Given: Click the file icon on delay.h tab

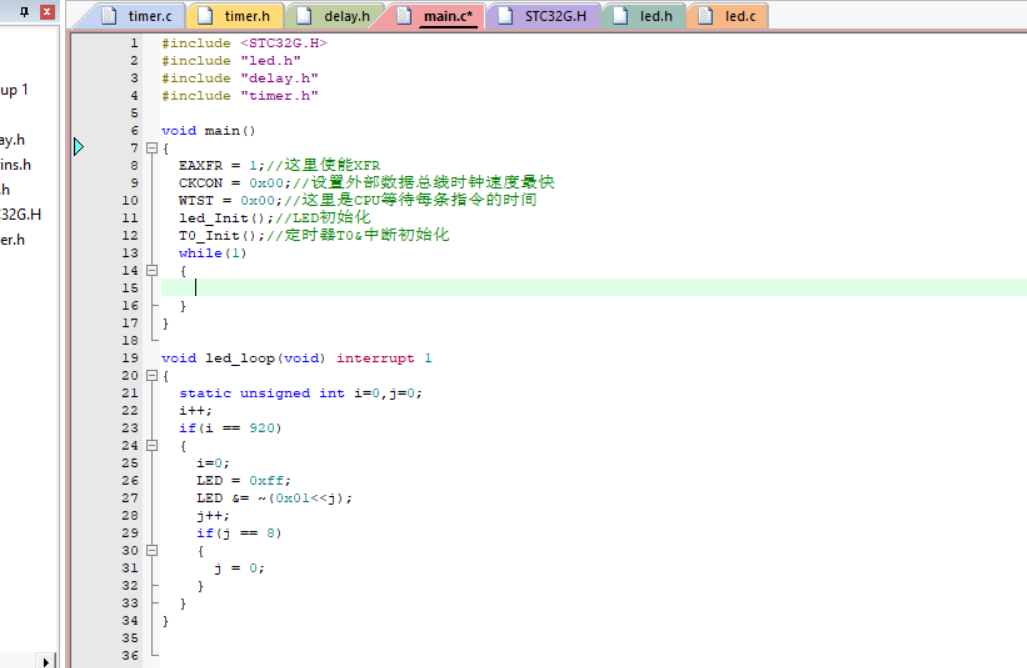Looking at the screenshot, I should 304,16.
